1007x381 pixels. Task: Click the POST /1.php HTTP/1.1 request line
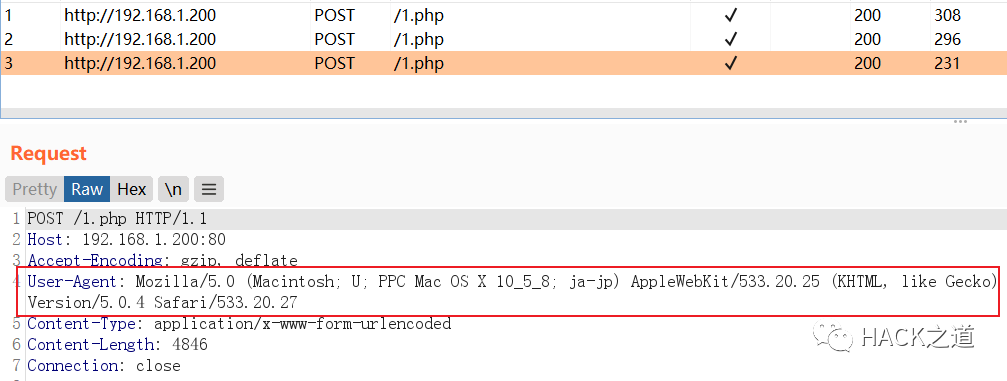coord(118,219)
